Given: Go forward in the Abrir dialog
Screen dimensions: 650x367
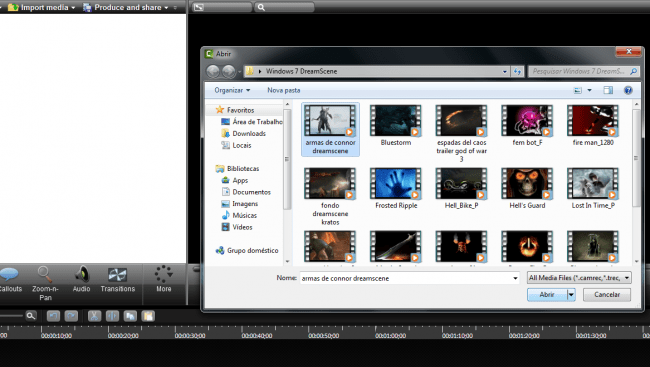Looking at the screenshot, I should (x=228, y=71).
